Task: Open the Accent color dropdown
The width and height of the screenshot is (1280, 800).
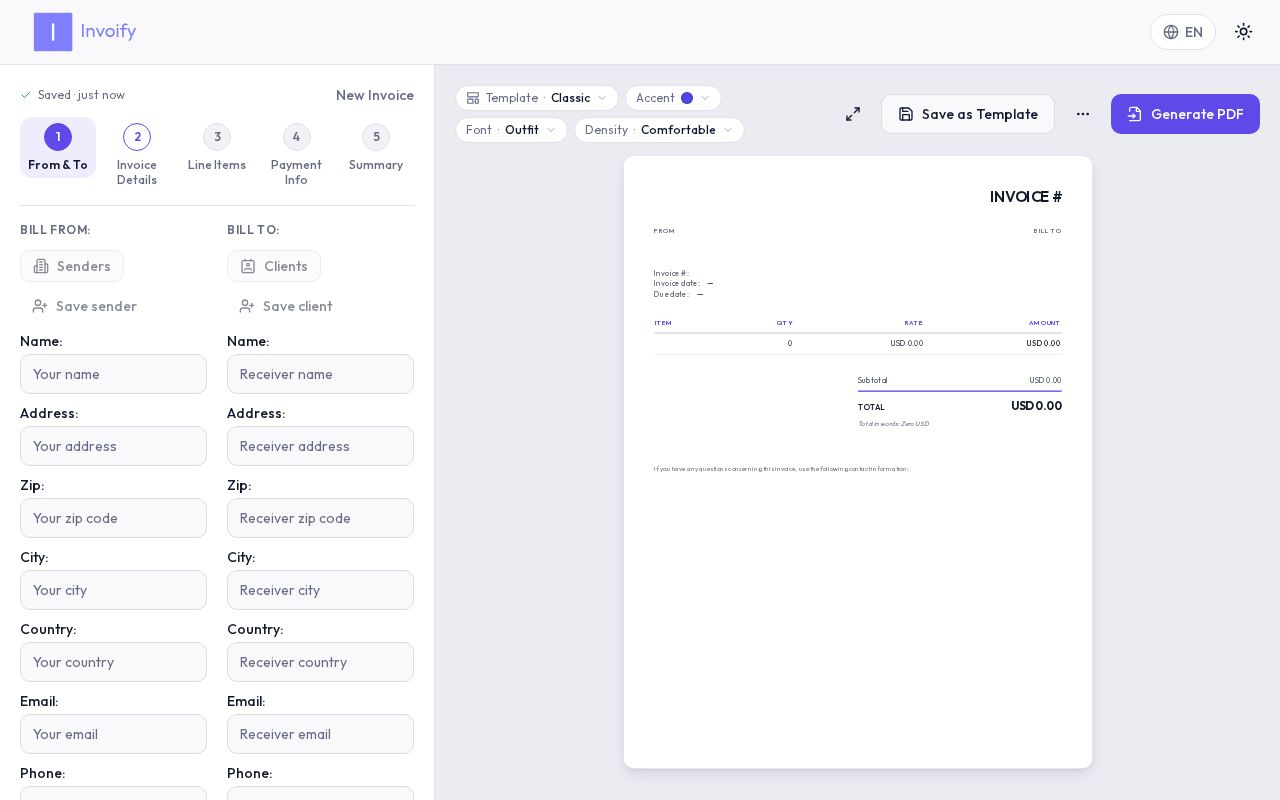Action: pyautogui.click(x=673, y=98)
